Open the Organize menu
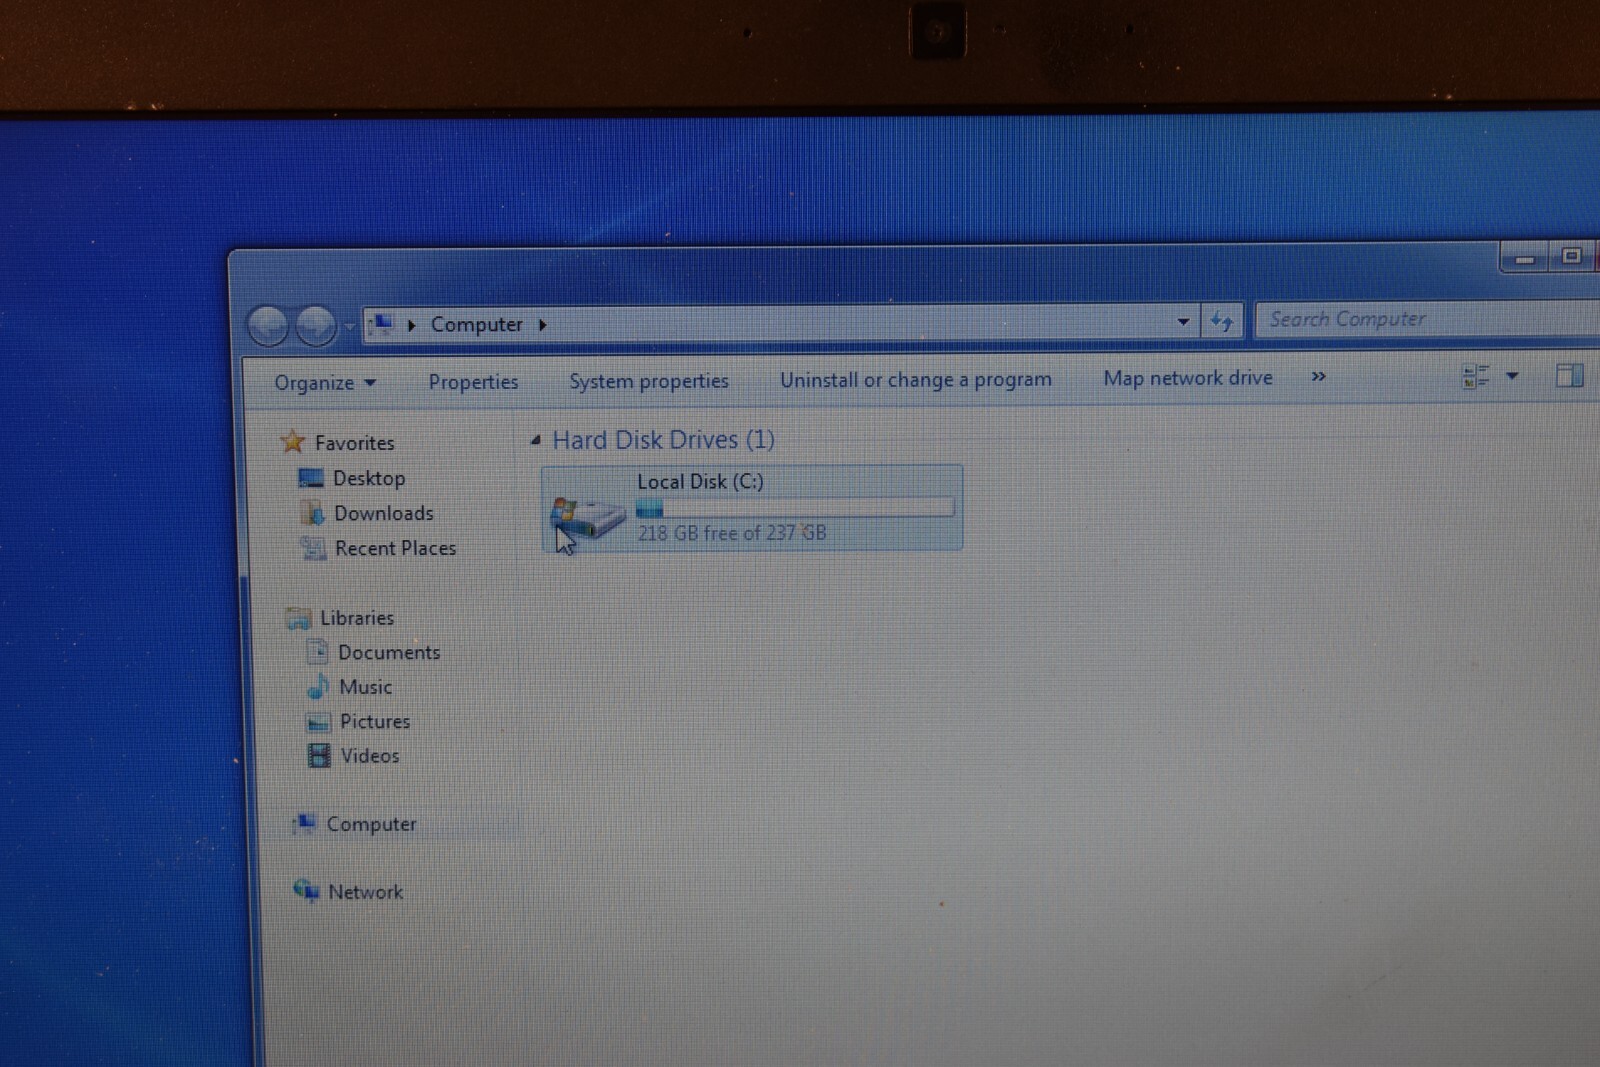Screen dimensions: 1600x1067 coord(325,383)
